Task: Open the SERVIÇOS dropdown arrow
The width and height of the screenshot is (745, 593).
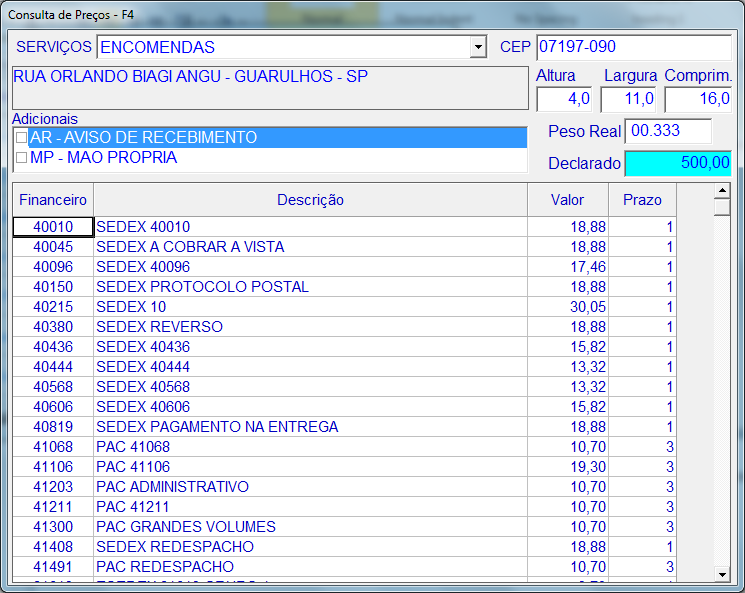Action: (478, 47)
